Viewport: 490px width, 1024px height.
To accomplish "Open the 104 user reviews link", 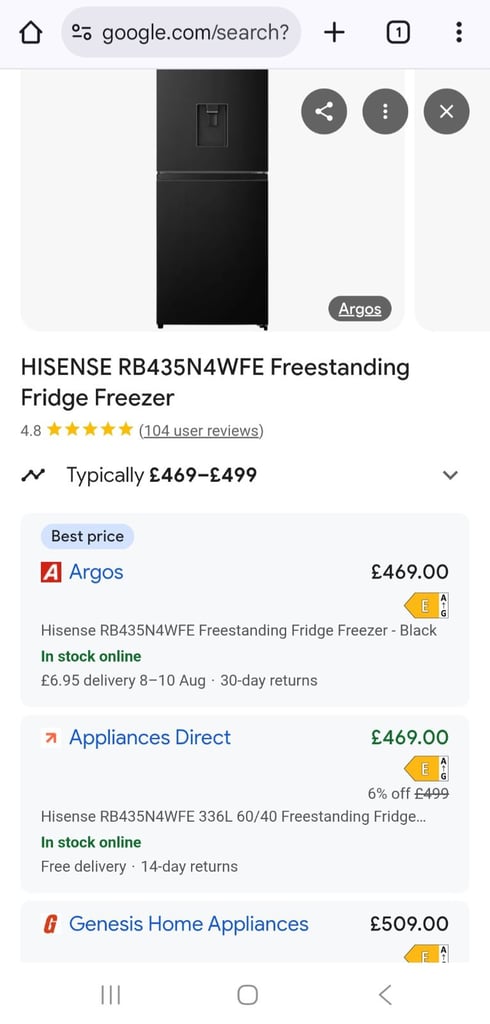I will pyautogui.click(x=201, y=430).
